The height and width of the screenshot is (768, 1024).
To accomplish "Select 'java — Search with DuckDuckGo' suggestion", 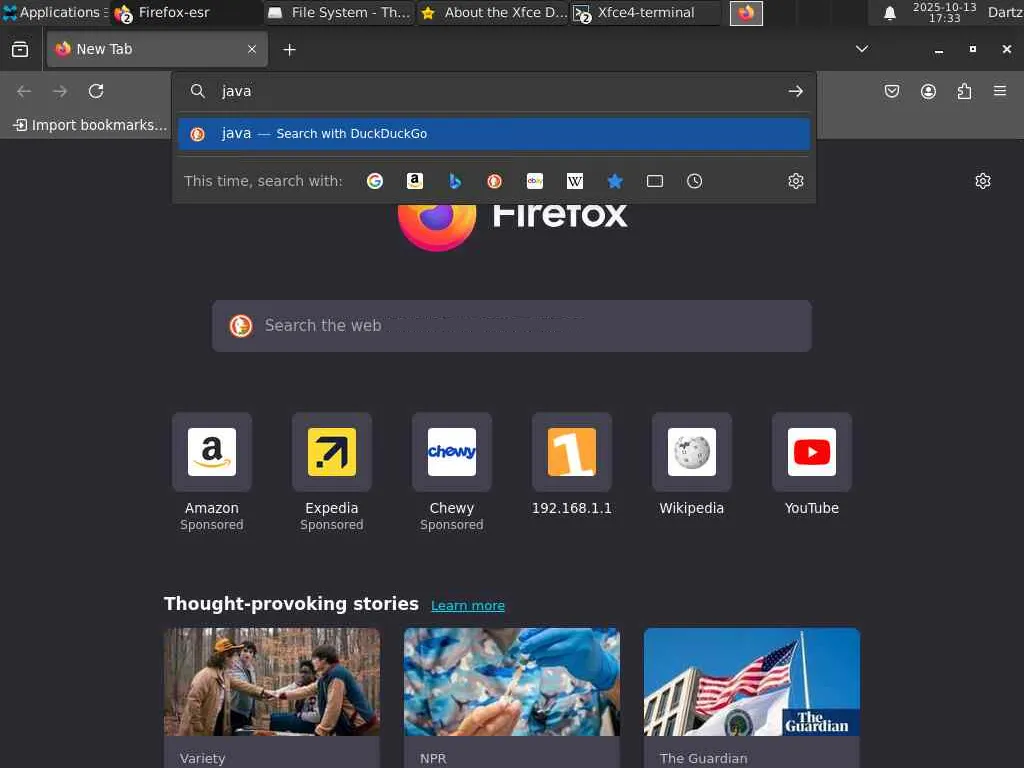I will point(494,134).
